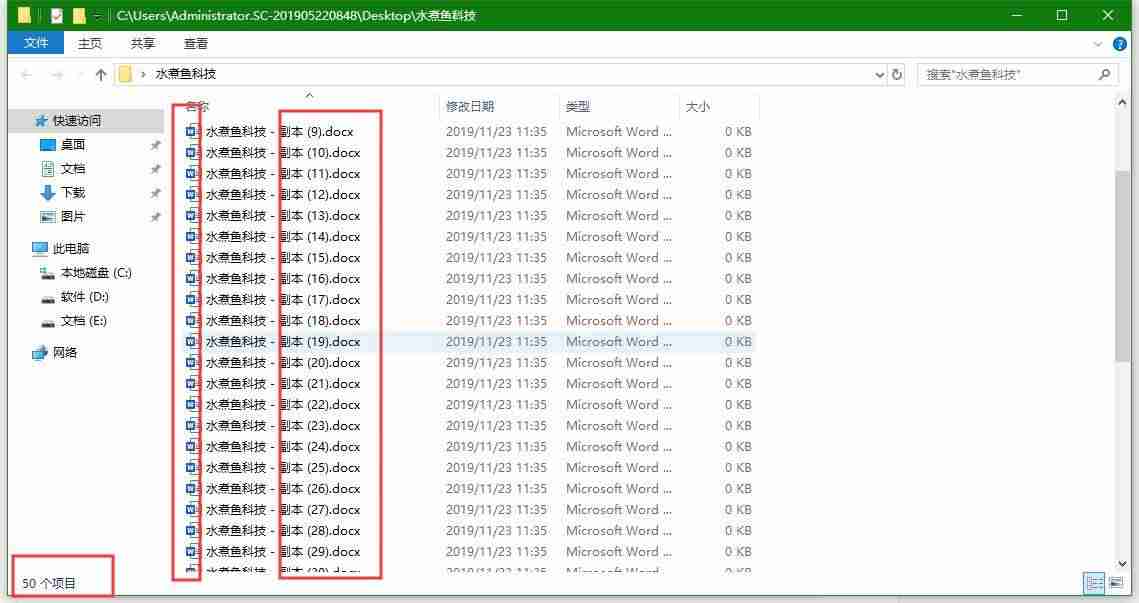Click the 下载 download arrow icon
The height and width of the screenshot is (603, 1139).
point(48,193)
